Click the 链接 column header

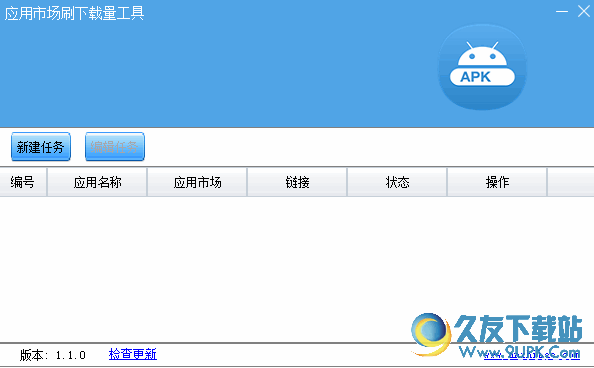click(297, 182)
